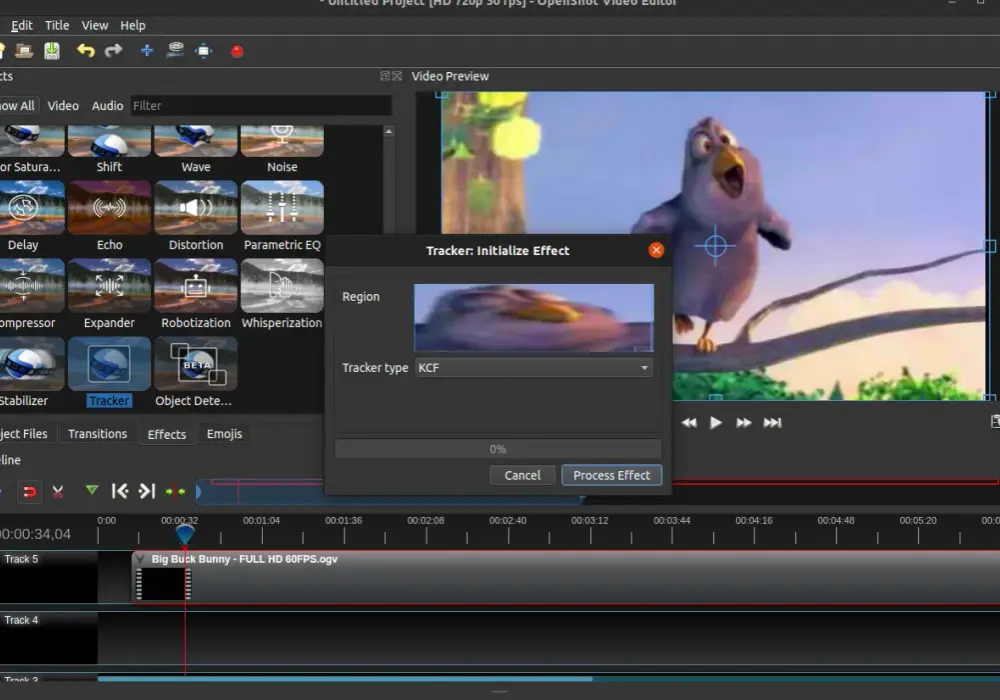Click the Undo arrow icon
Viewport: 1000px width, 700px height.
pyautogui.click(x=85, y=51)
